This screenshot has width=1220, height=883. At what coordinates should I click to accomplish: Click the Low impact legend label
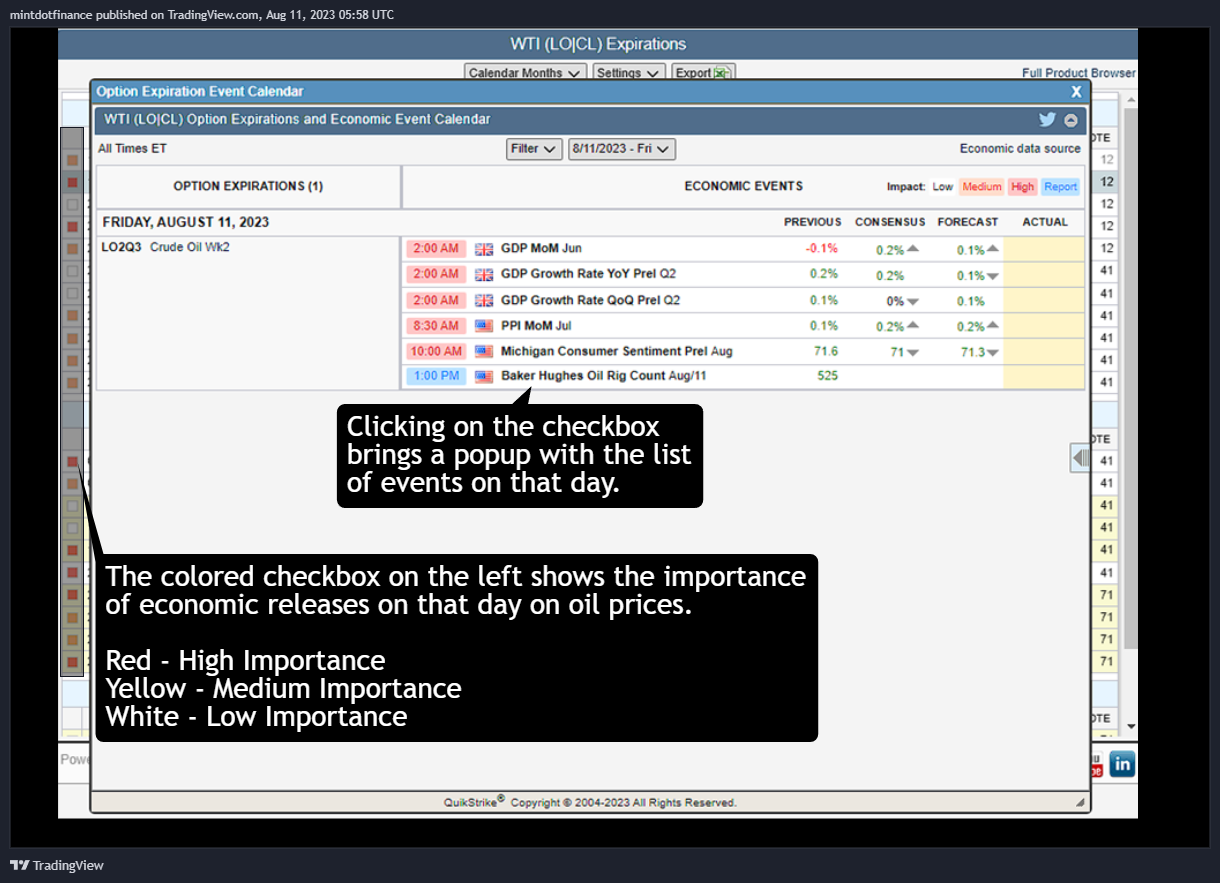coord(942,187)
